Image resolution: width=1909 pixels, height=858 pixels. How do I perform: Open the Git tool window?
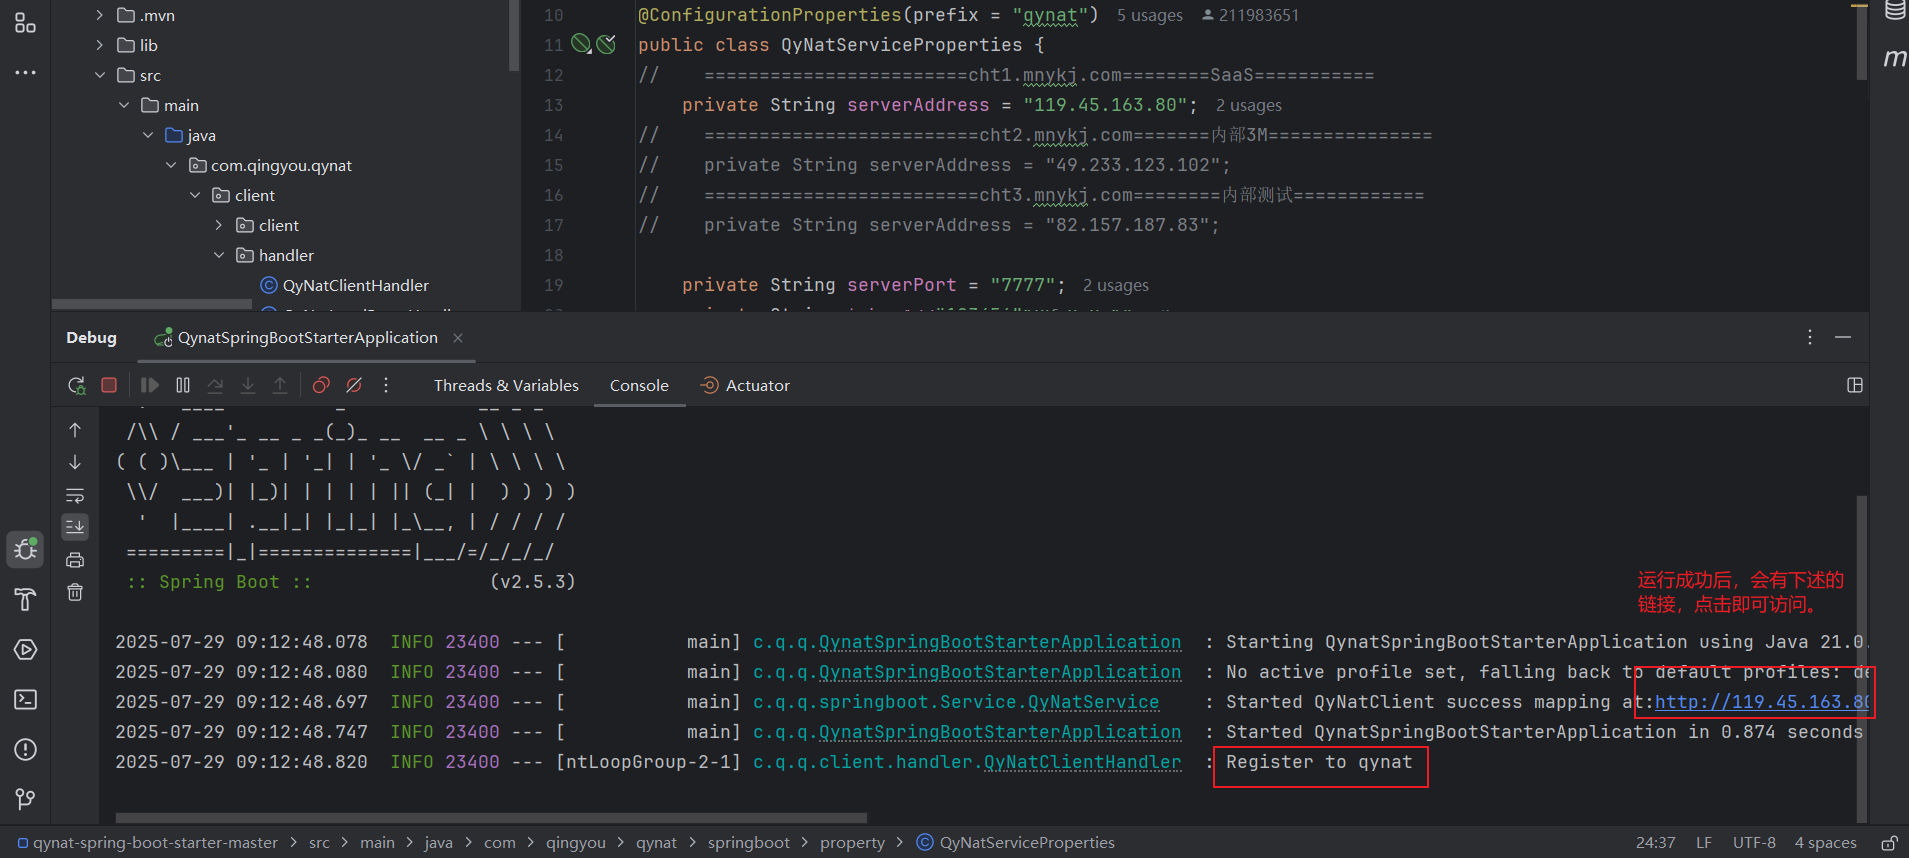pyautogui.click(x=26, y=798)
